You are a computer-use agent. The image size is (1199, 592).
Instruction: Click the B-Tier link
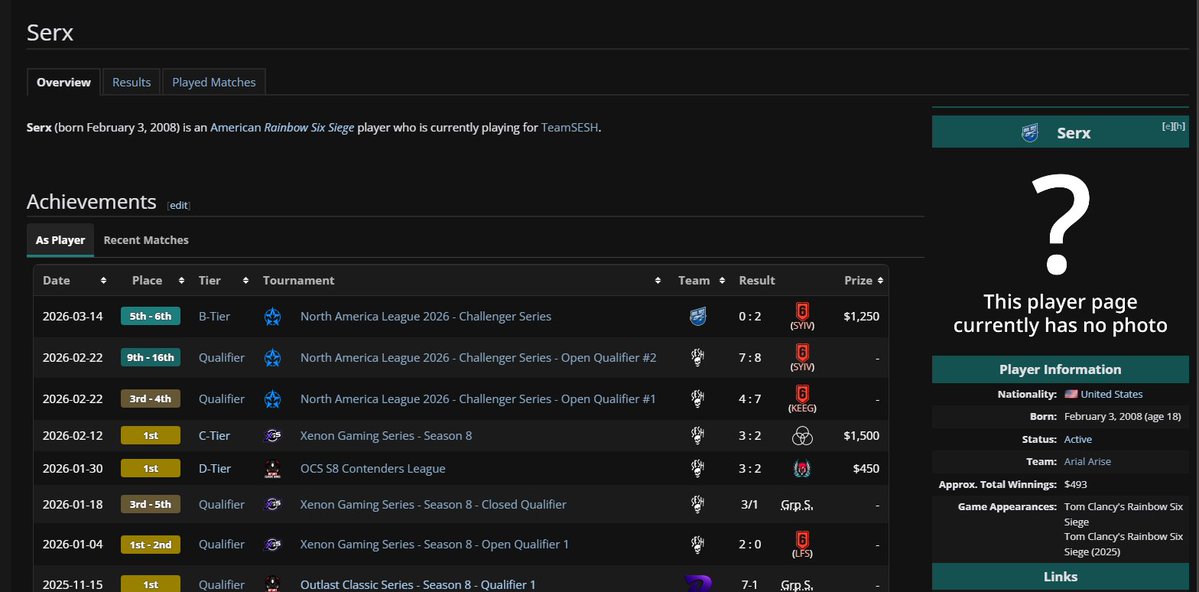pos(214,317)
